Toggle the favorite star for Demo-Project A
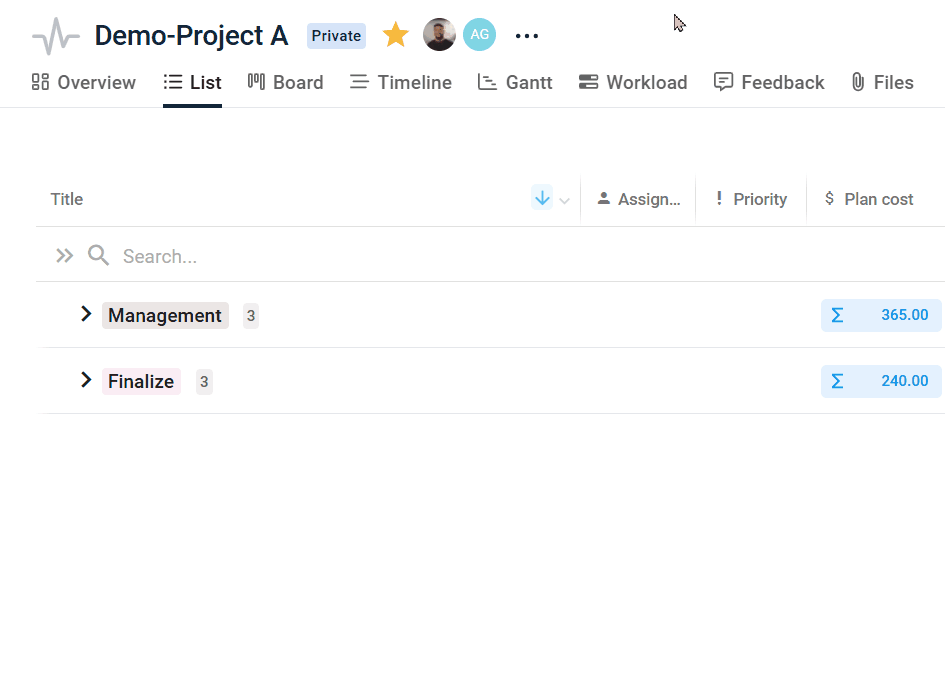Viewport: 945px width, 685px height. click(x=396, y=36)
